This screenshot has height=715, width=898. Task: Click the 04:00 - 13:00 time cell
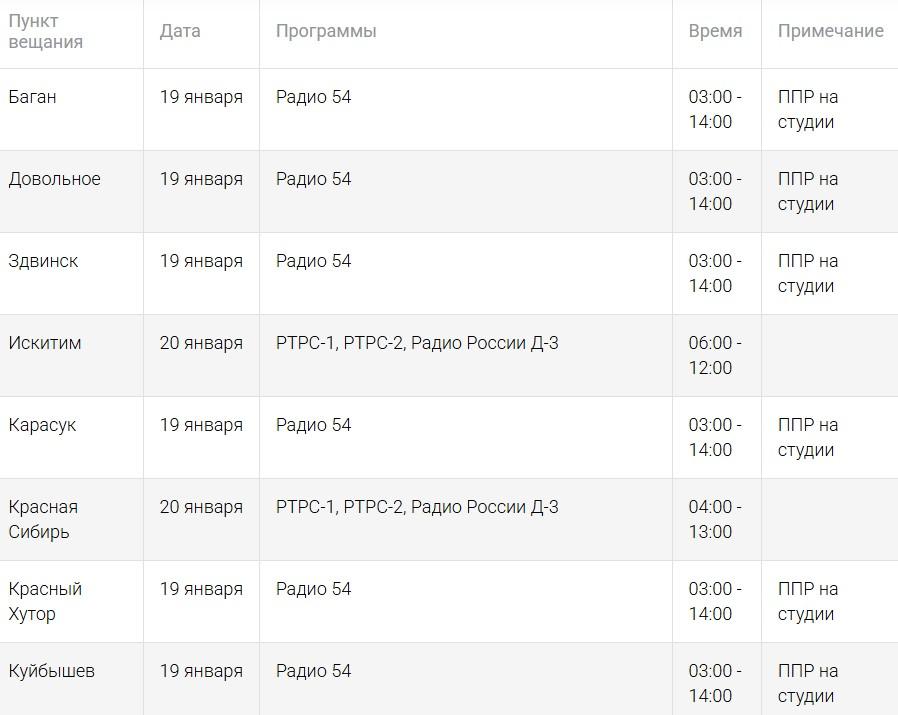tap(714, 519)
